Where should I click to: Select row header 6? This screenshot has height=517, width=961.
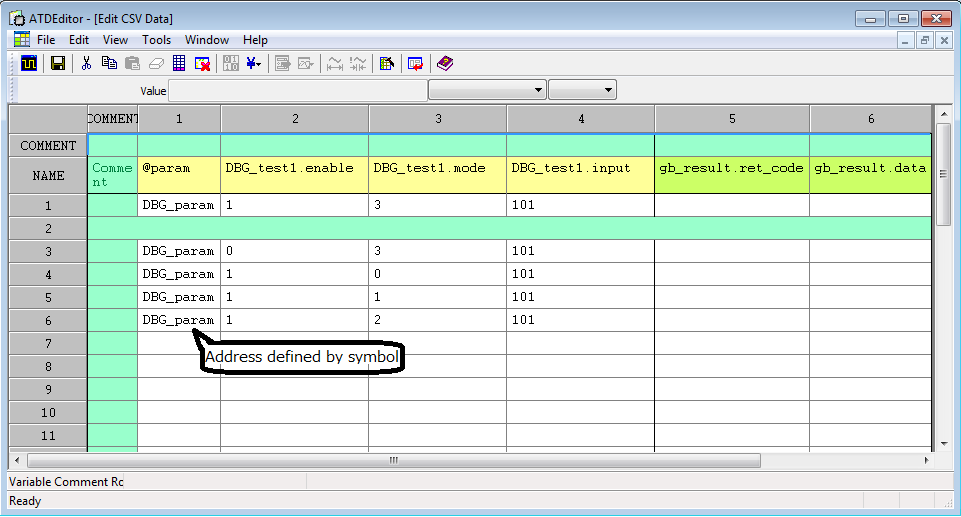coord(48,320)
